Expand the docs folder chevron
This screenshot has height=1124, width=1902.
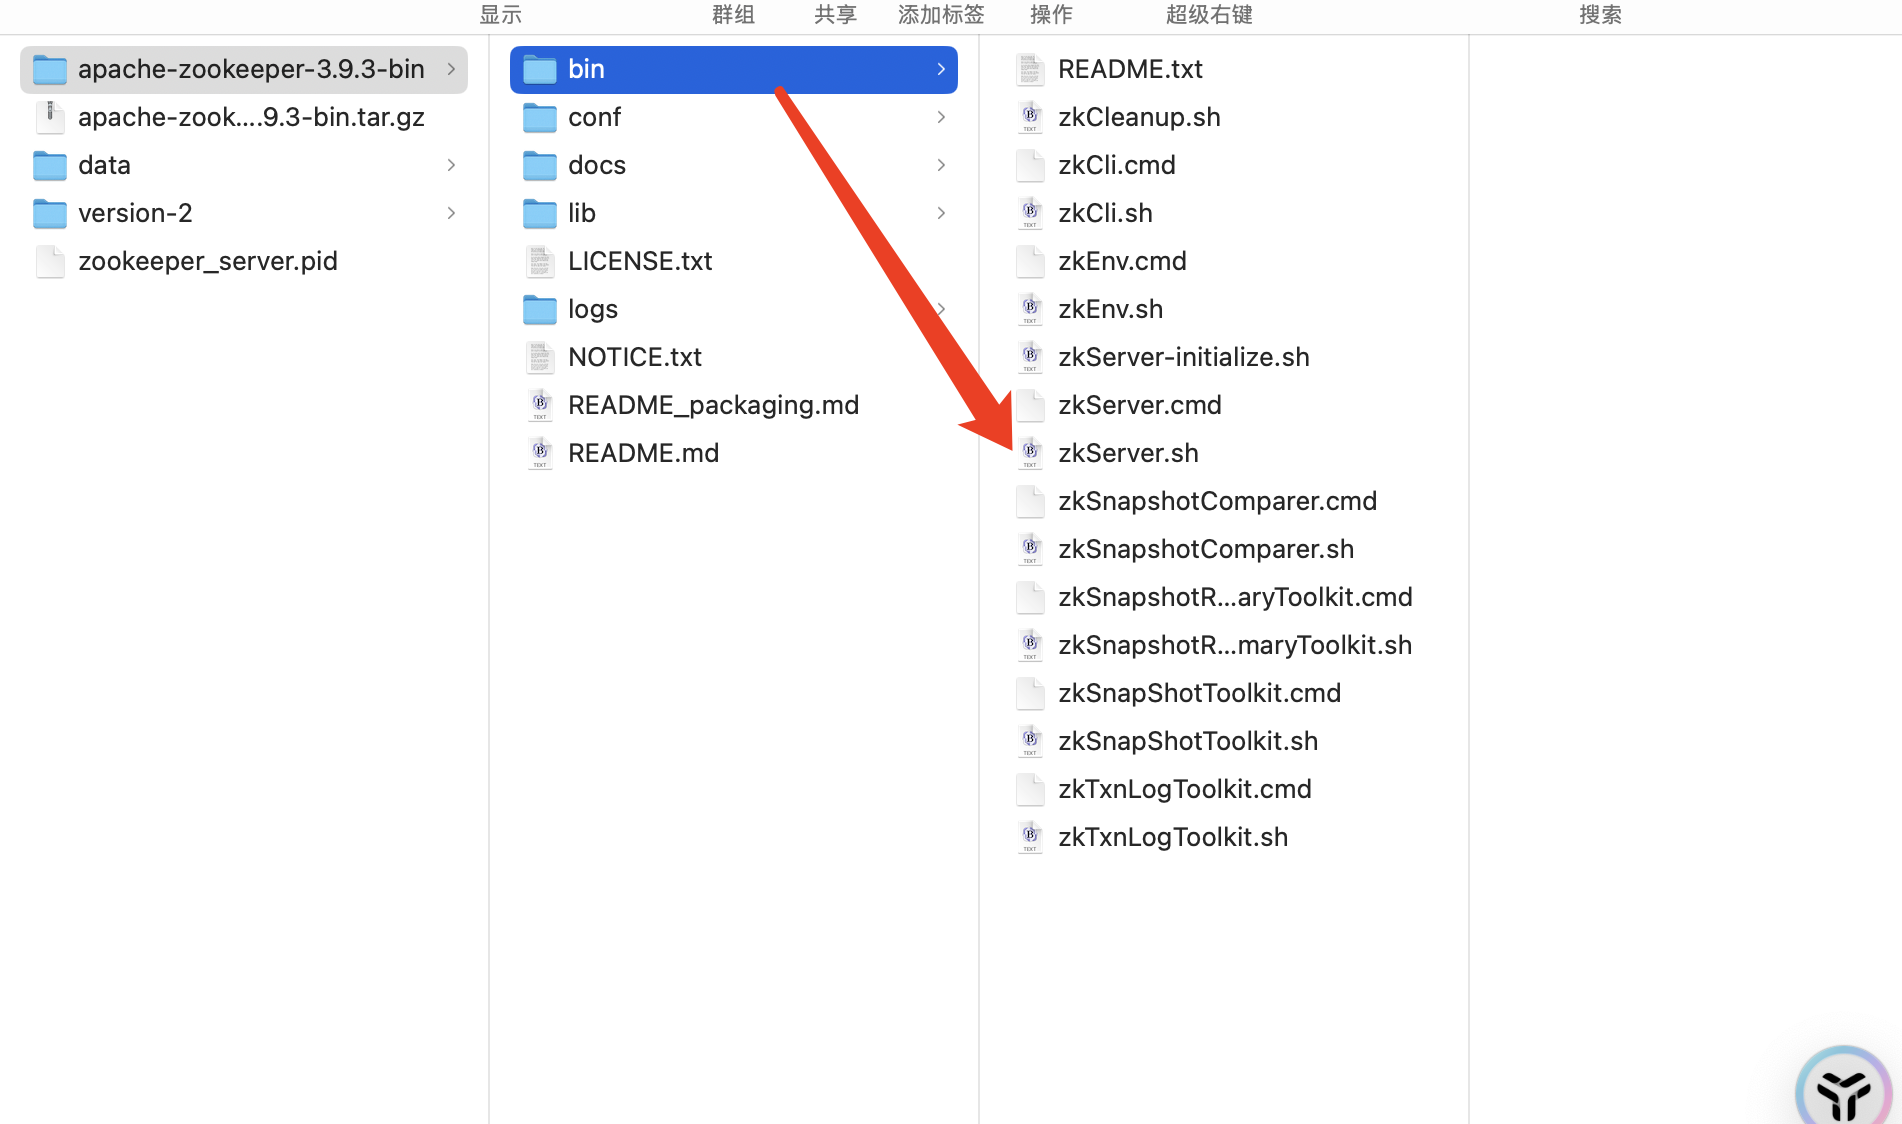(941, 165)
